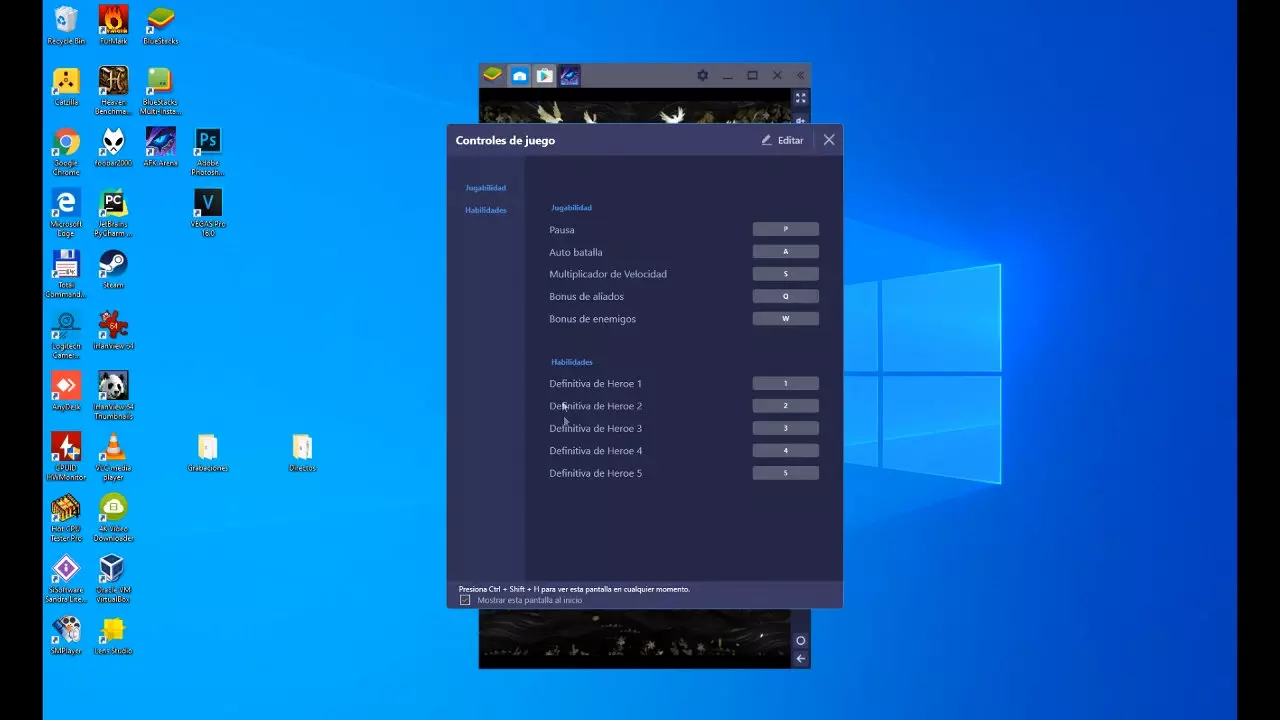
Task: Collapse the BlueStacks side toolbar chevrons
Action: click(x=800, y=76)
